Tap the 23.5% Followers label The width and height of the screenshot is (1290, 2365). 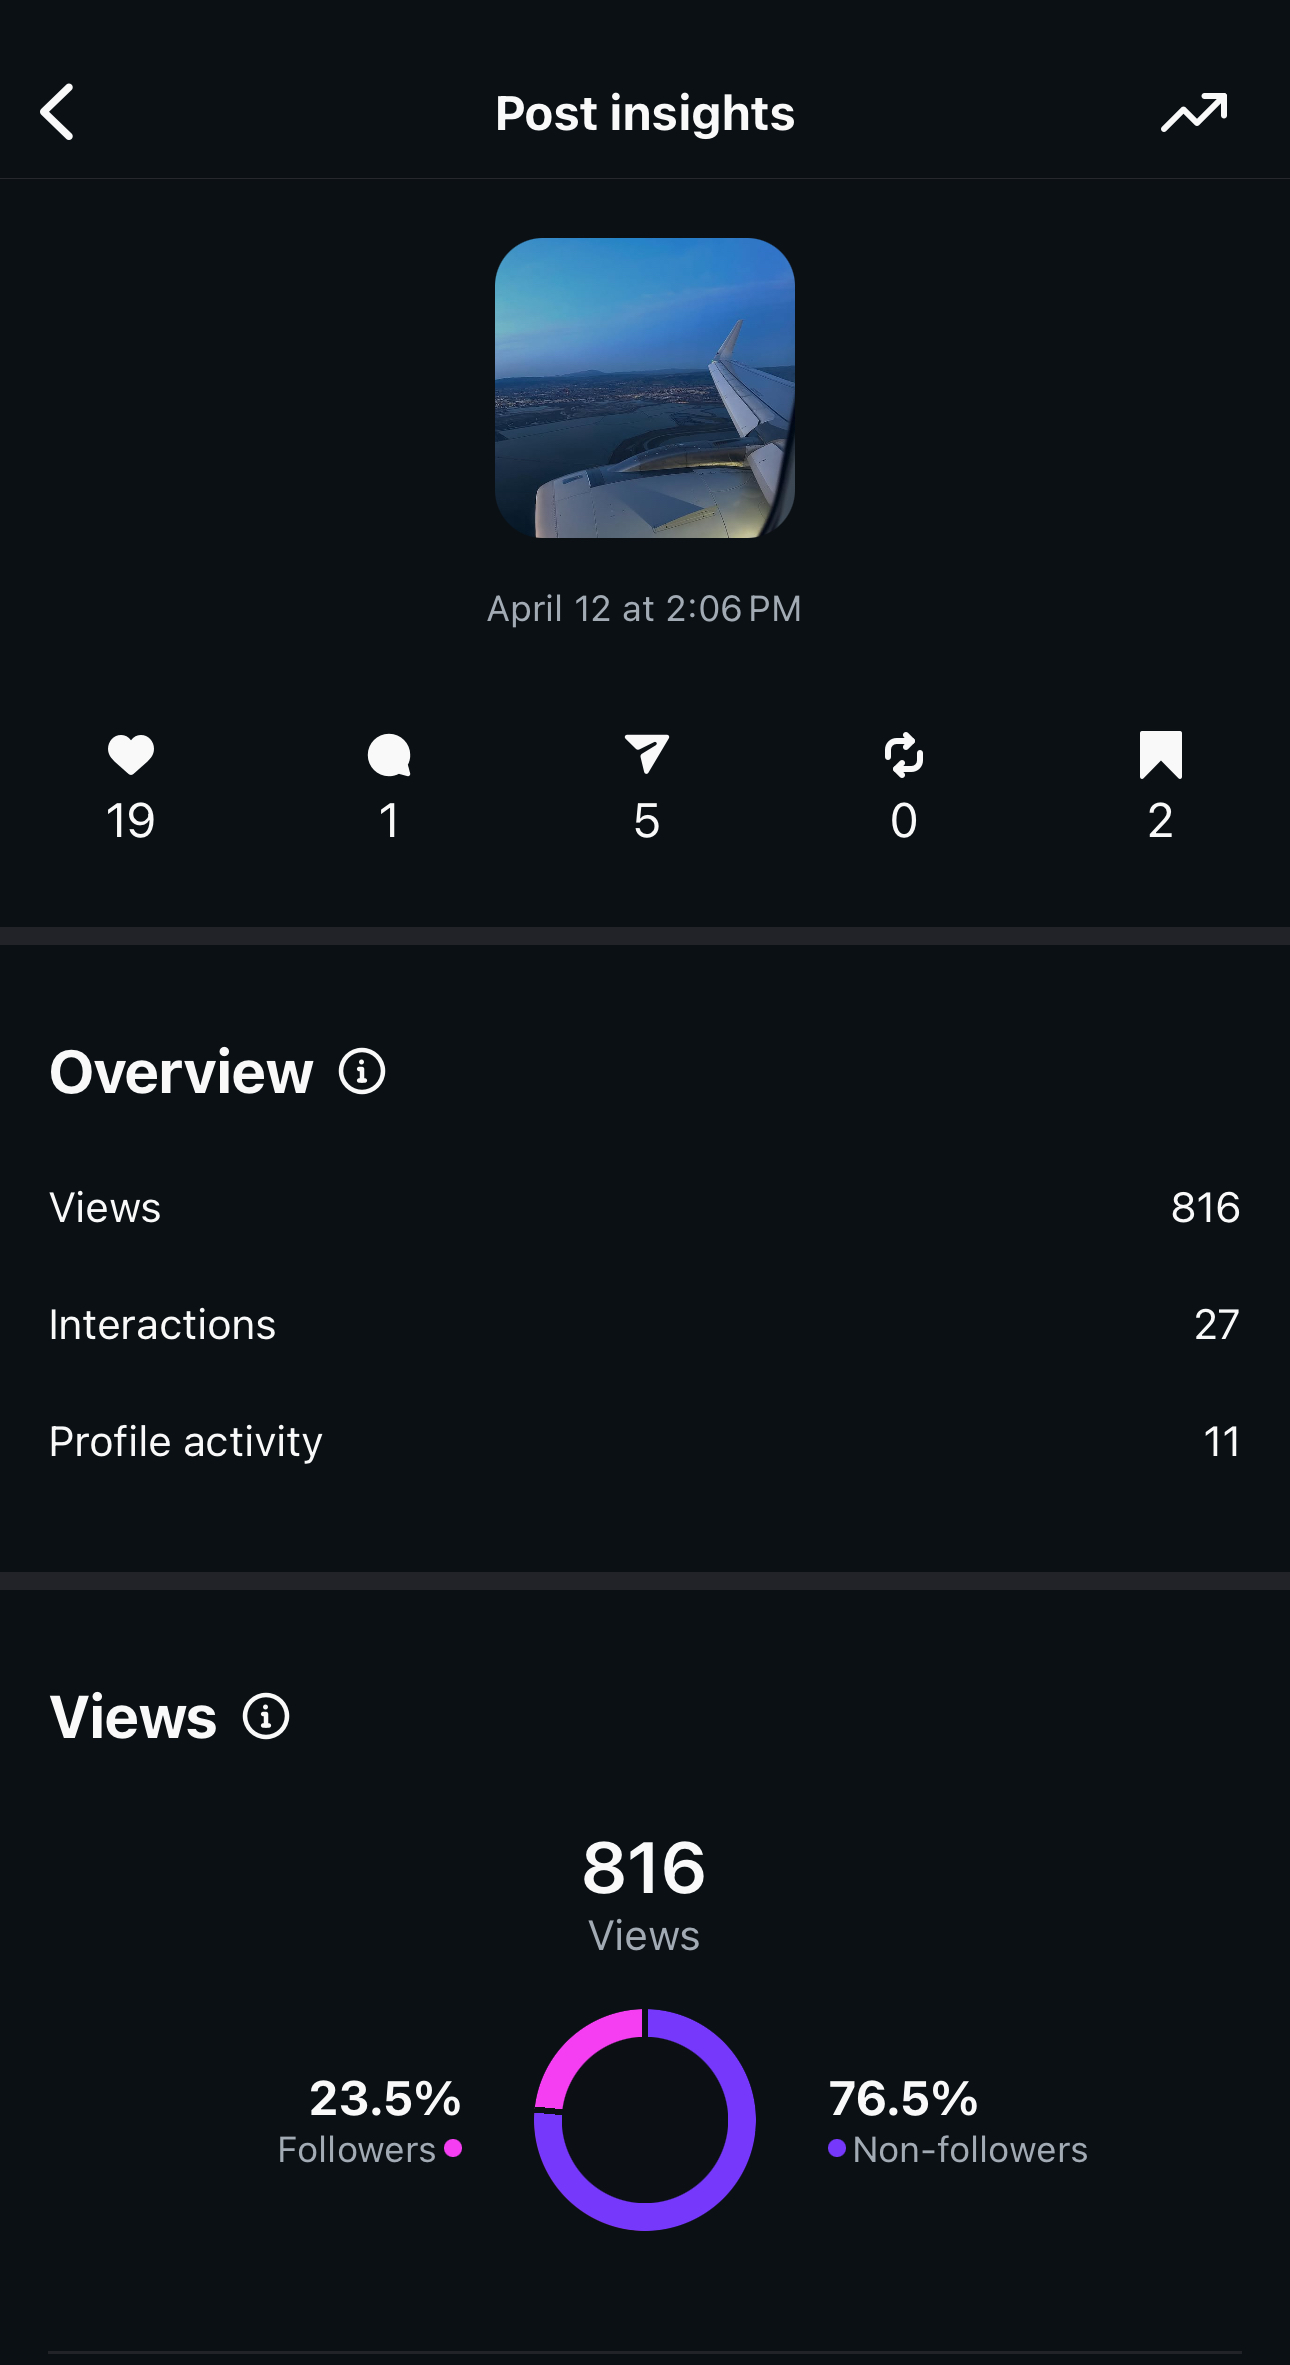pos(380,2120)
